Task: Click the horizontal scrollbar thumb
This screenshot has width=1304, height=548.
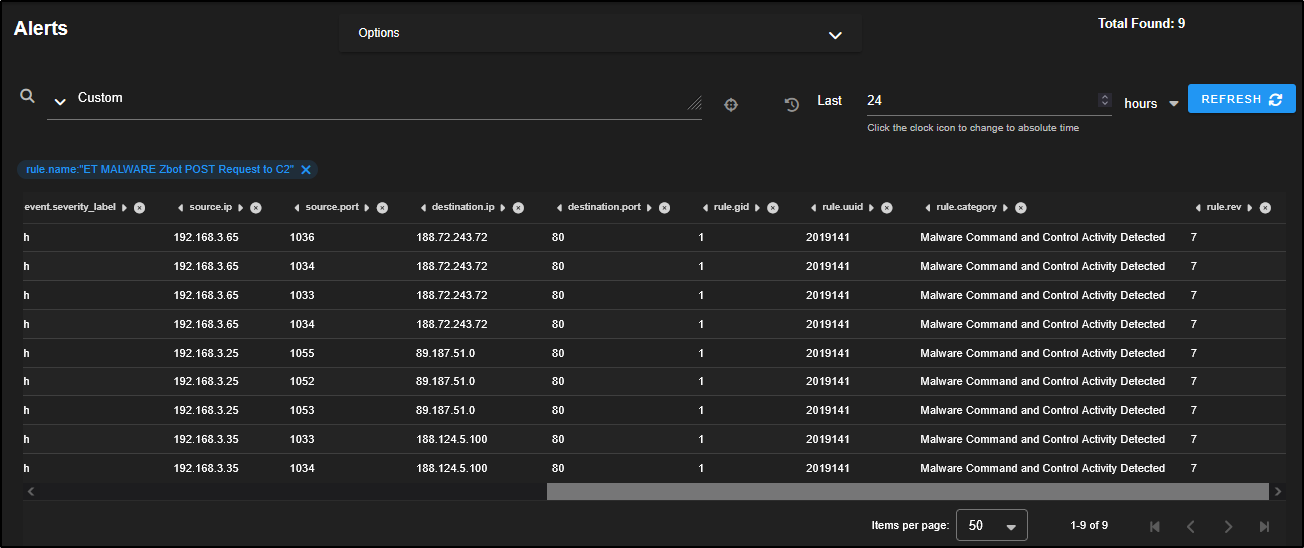Action: point(906,492)
